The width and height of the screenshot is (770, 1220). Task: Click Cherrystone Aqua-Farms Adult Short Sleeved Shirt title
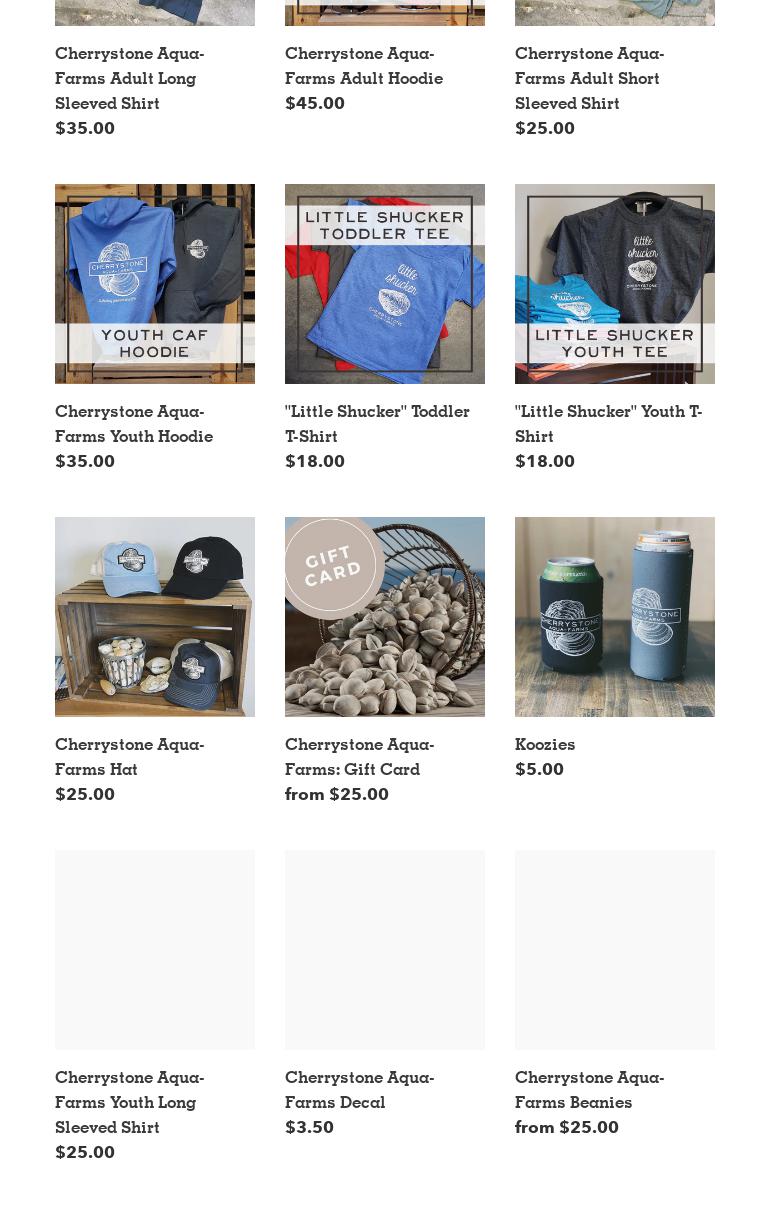(590, 78)
